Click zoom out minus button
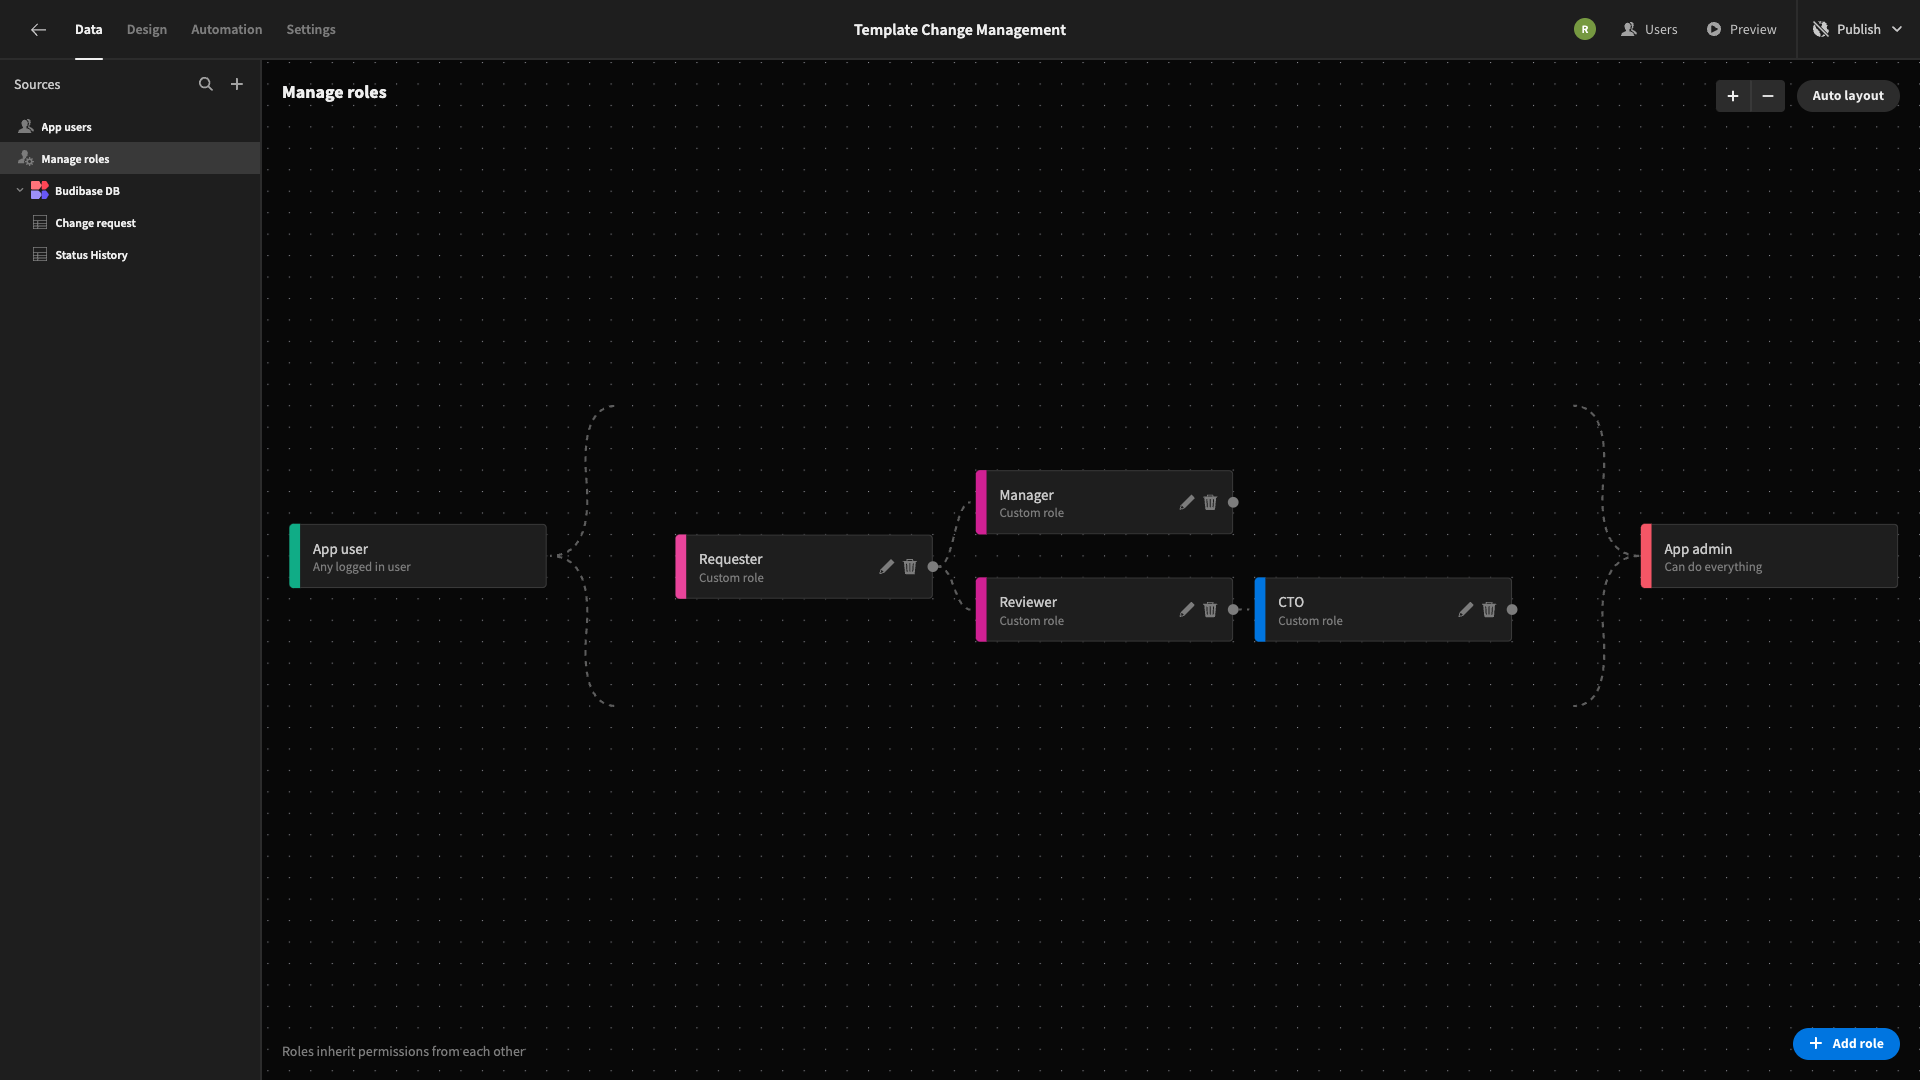 1767,94
